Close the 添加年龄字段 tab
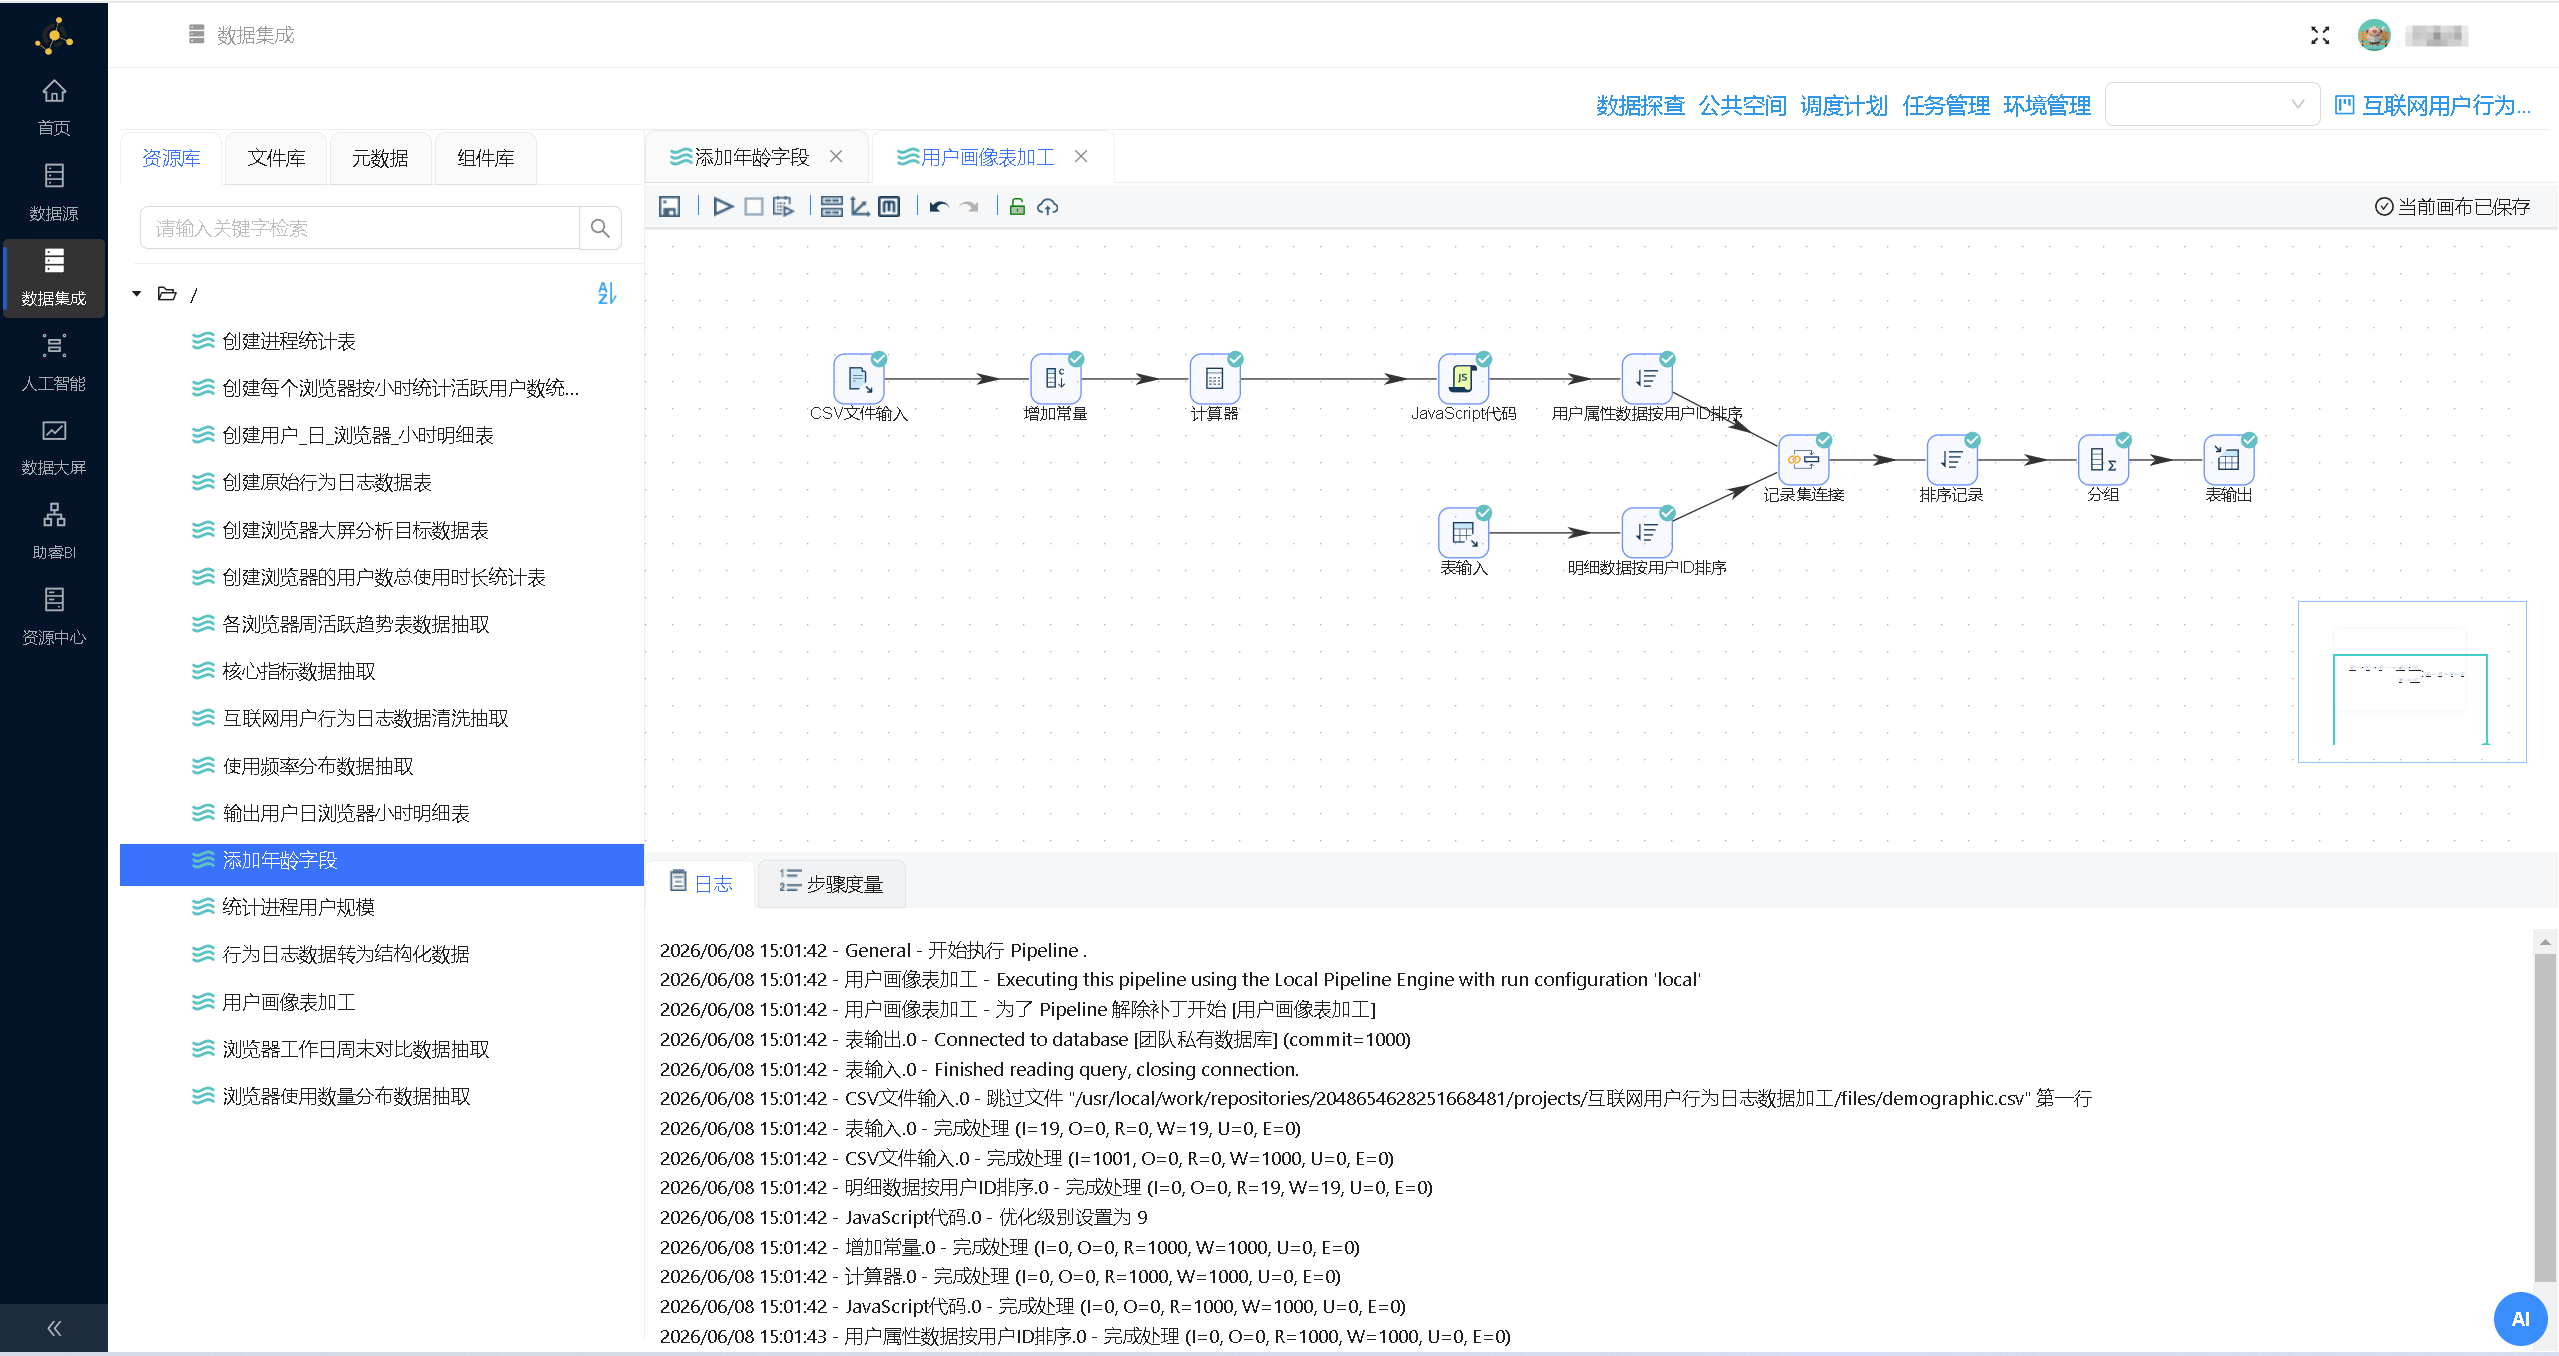 tap(836, 157)
